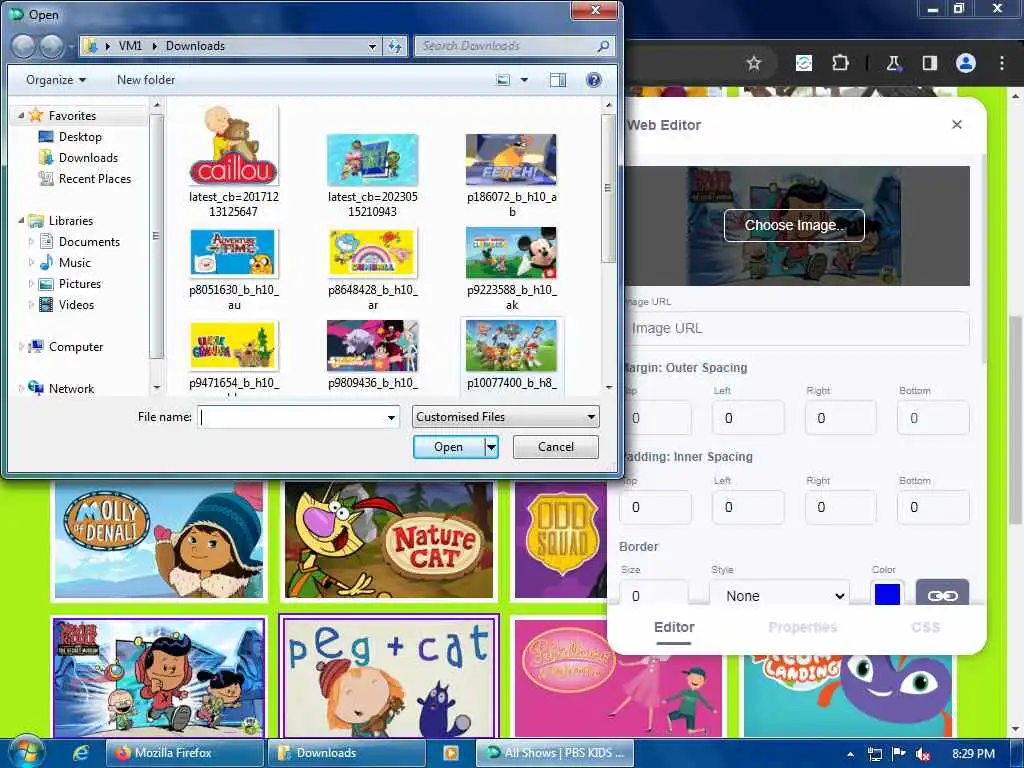Select Desktop in Favorites
1024x768 pixels.
80,136
